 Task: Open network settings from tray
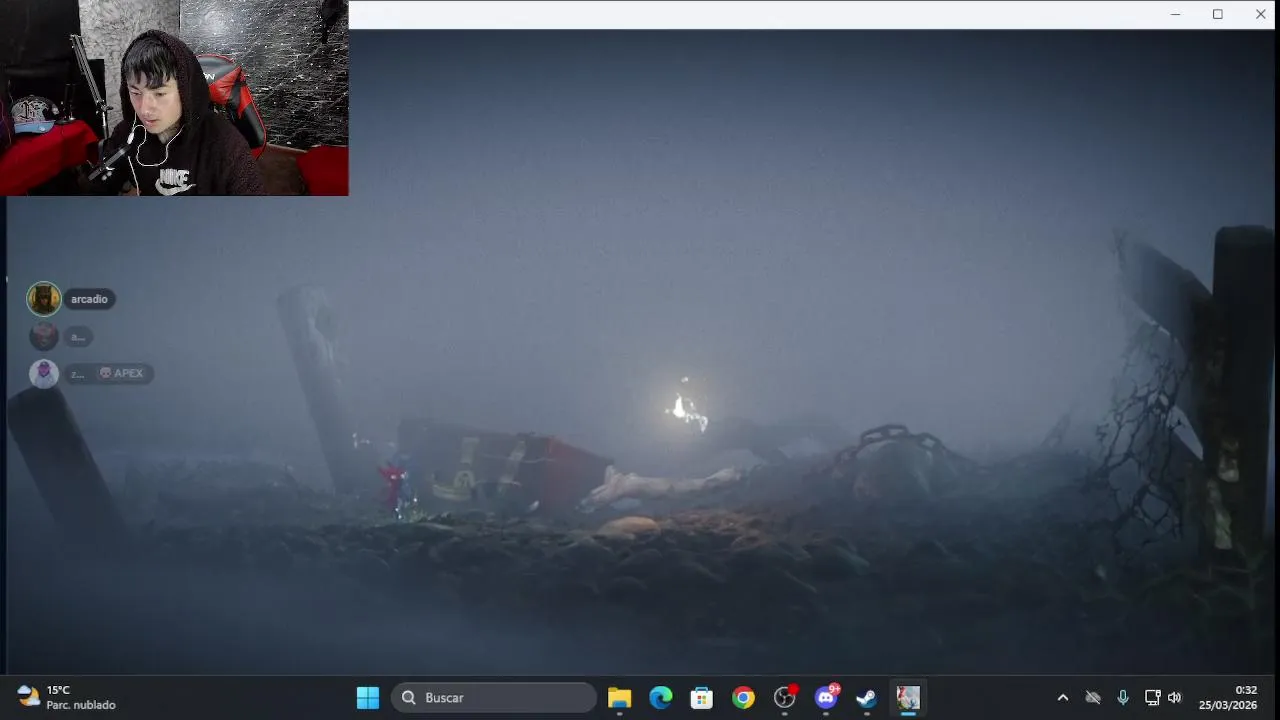click(x=1152, y=697)
